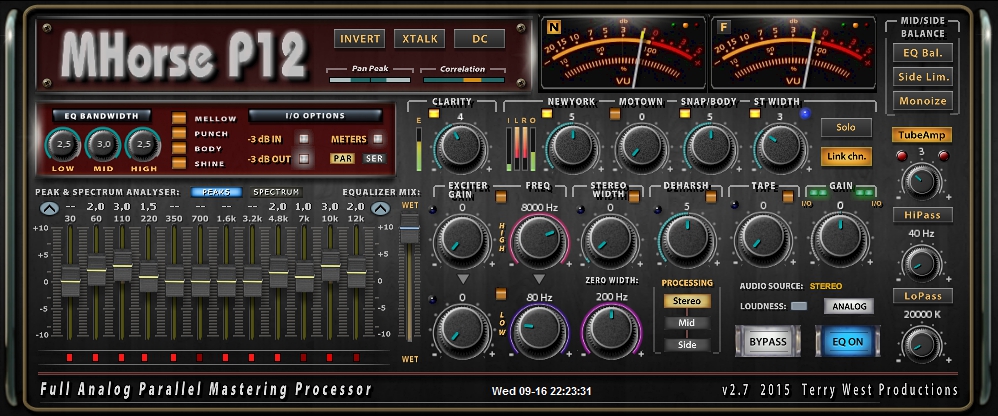Toggle the XTALK button
The width and height of the screenshot is (998, 416).
click(419, 39)
